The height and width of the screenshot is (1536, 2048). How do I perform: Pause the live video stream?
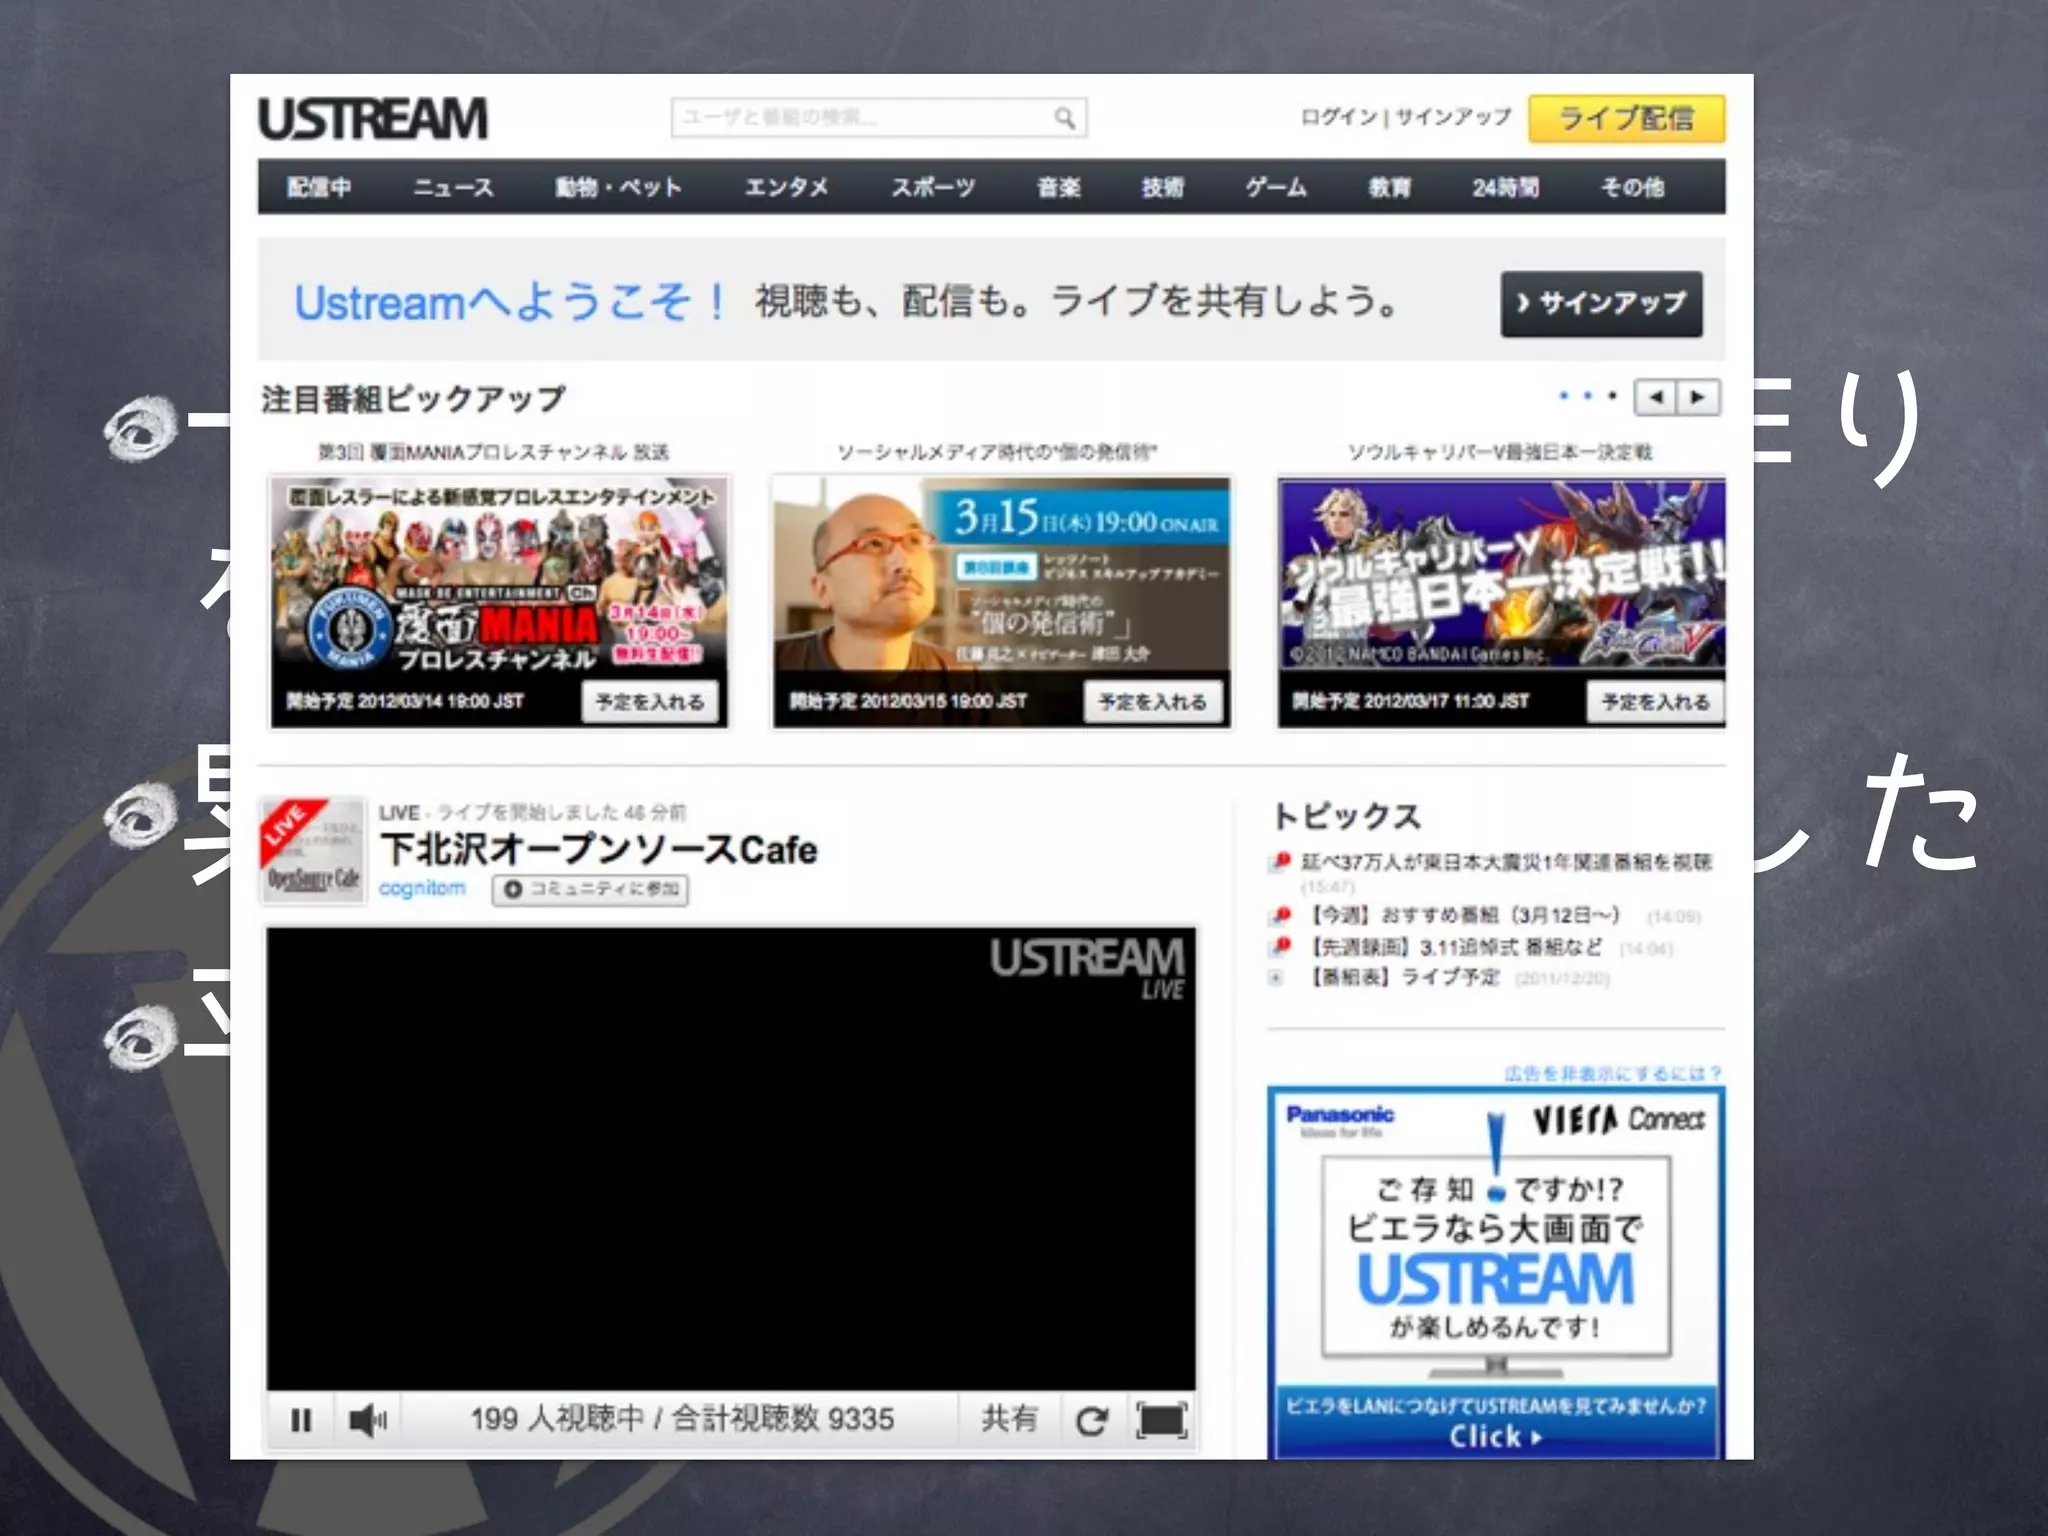pyautogui.click(x=301, y=1420)
